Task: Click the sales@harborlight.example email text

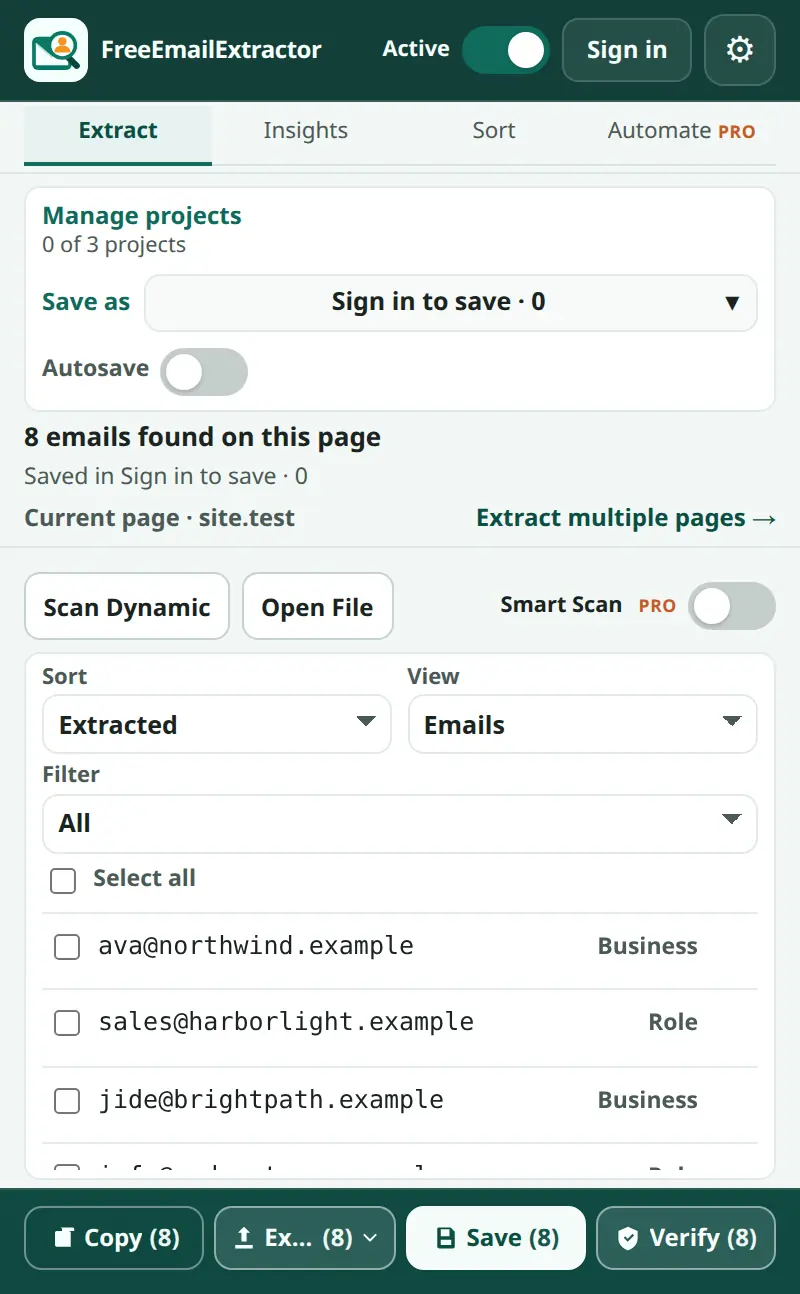Action: point(286,1022)
